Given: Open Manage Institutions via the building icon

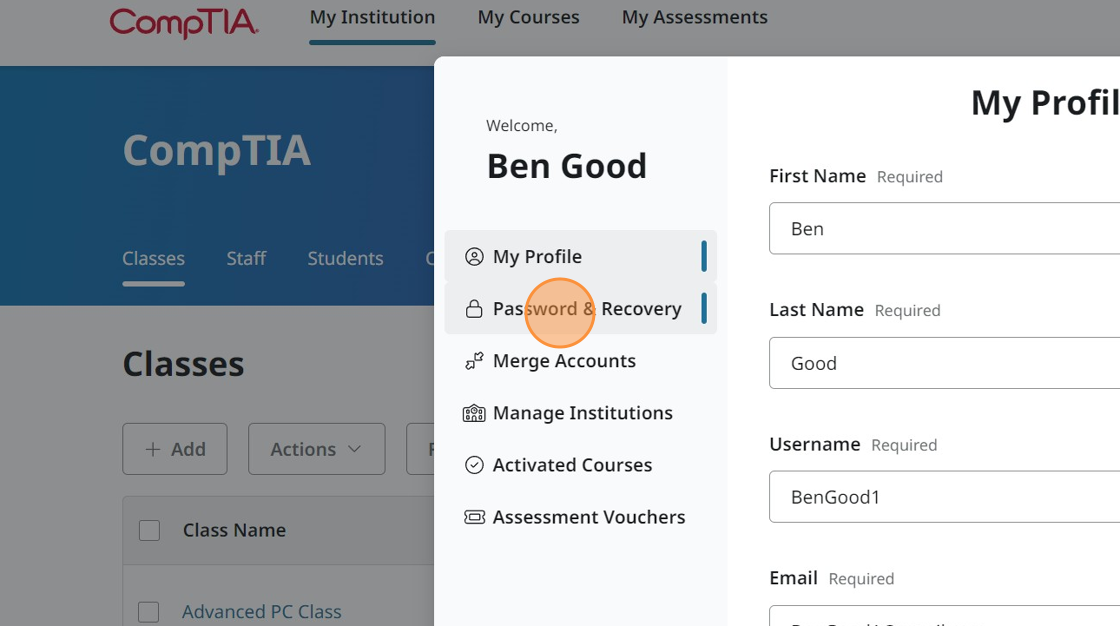Looking at the screenshot, I should [x=474, y=413].
